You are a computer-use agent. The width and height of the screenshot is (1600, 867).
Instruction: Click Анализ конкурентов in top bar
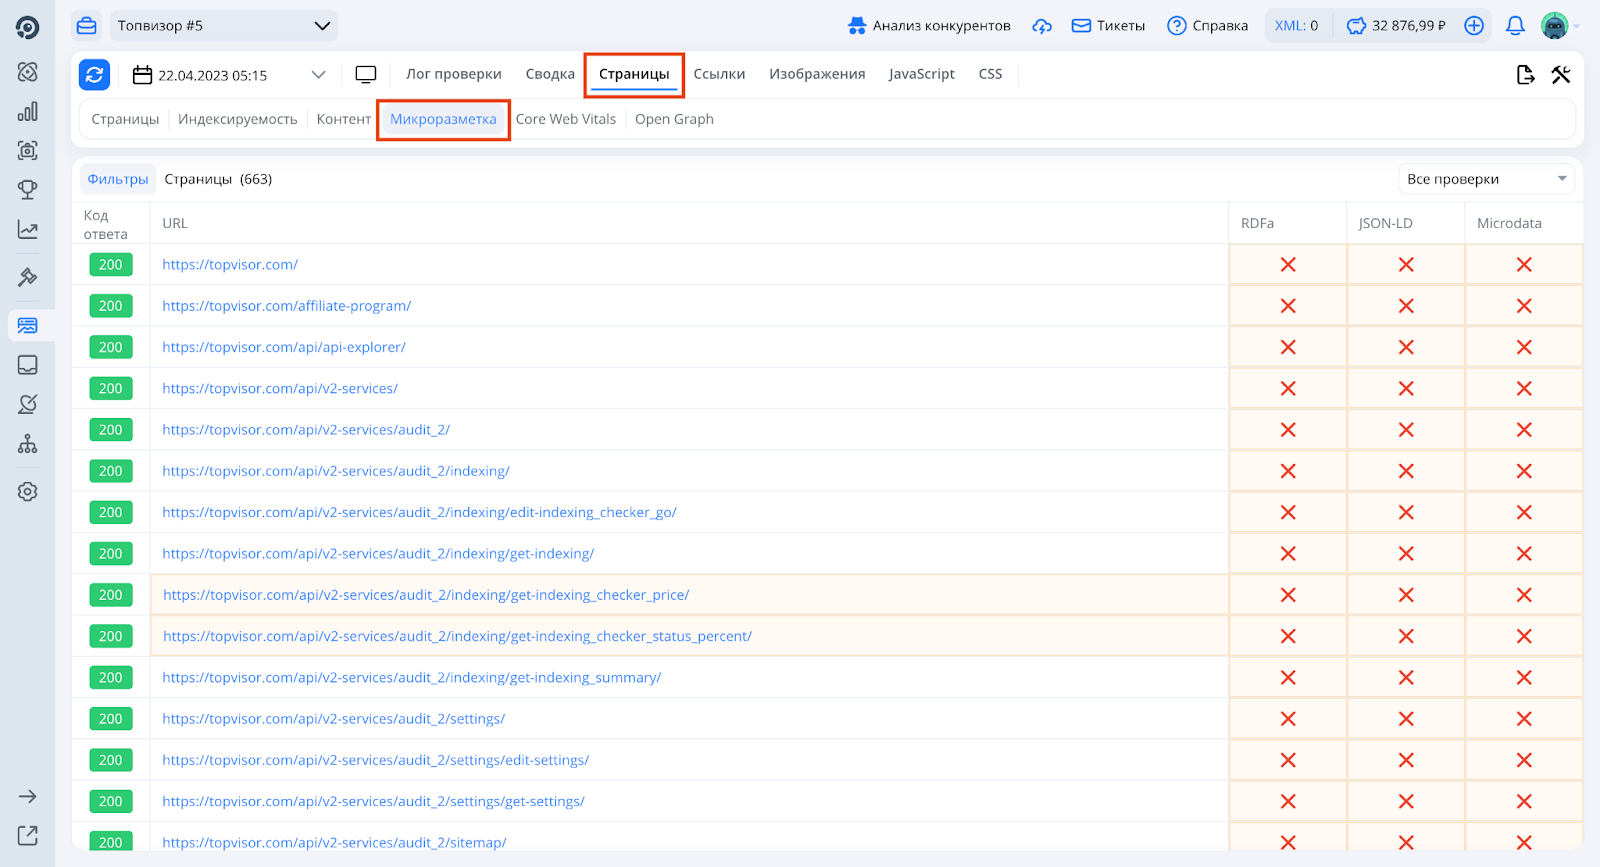(x=929, y=26)
